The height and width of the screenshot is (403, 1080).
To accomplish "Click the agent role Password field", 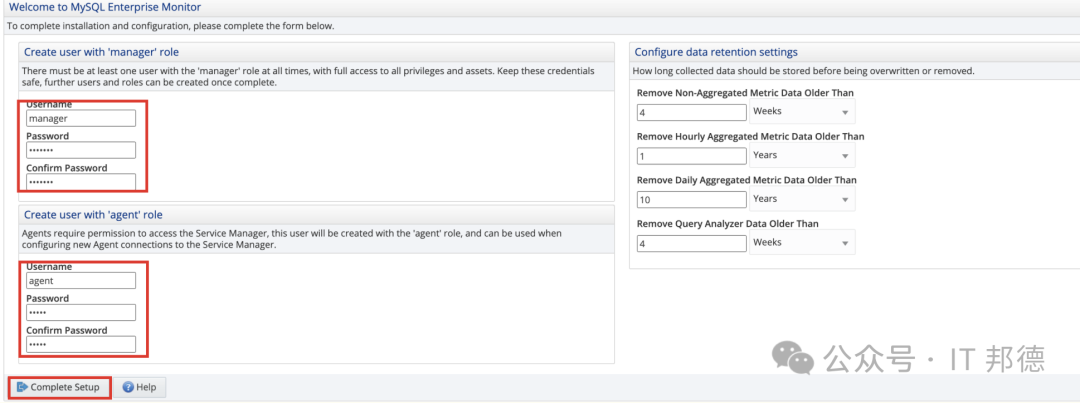I will pos(81,313).
